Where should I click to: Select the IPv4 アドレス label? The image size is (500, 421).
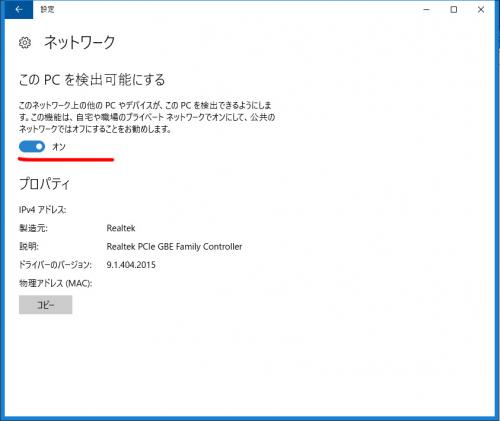(43, 210)
